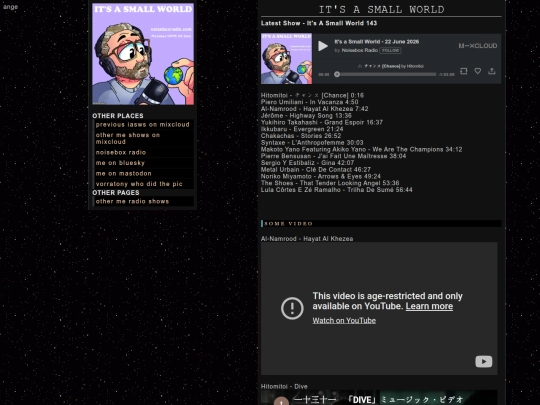
Task: Open the Noisebox Radio profile link in the player
Action: [360, 50]
